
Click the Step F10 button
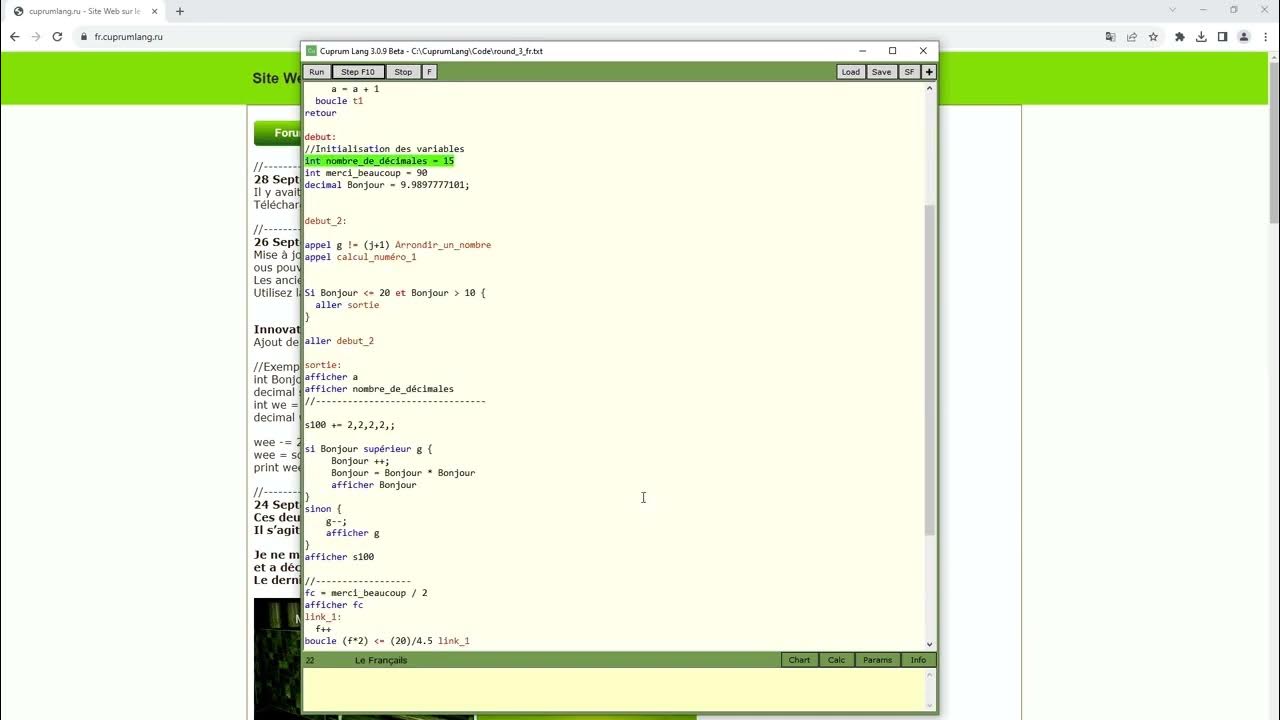[x=358, y=72]
